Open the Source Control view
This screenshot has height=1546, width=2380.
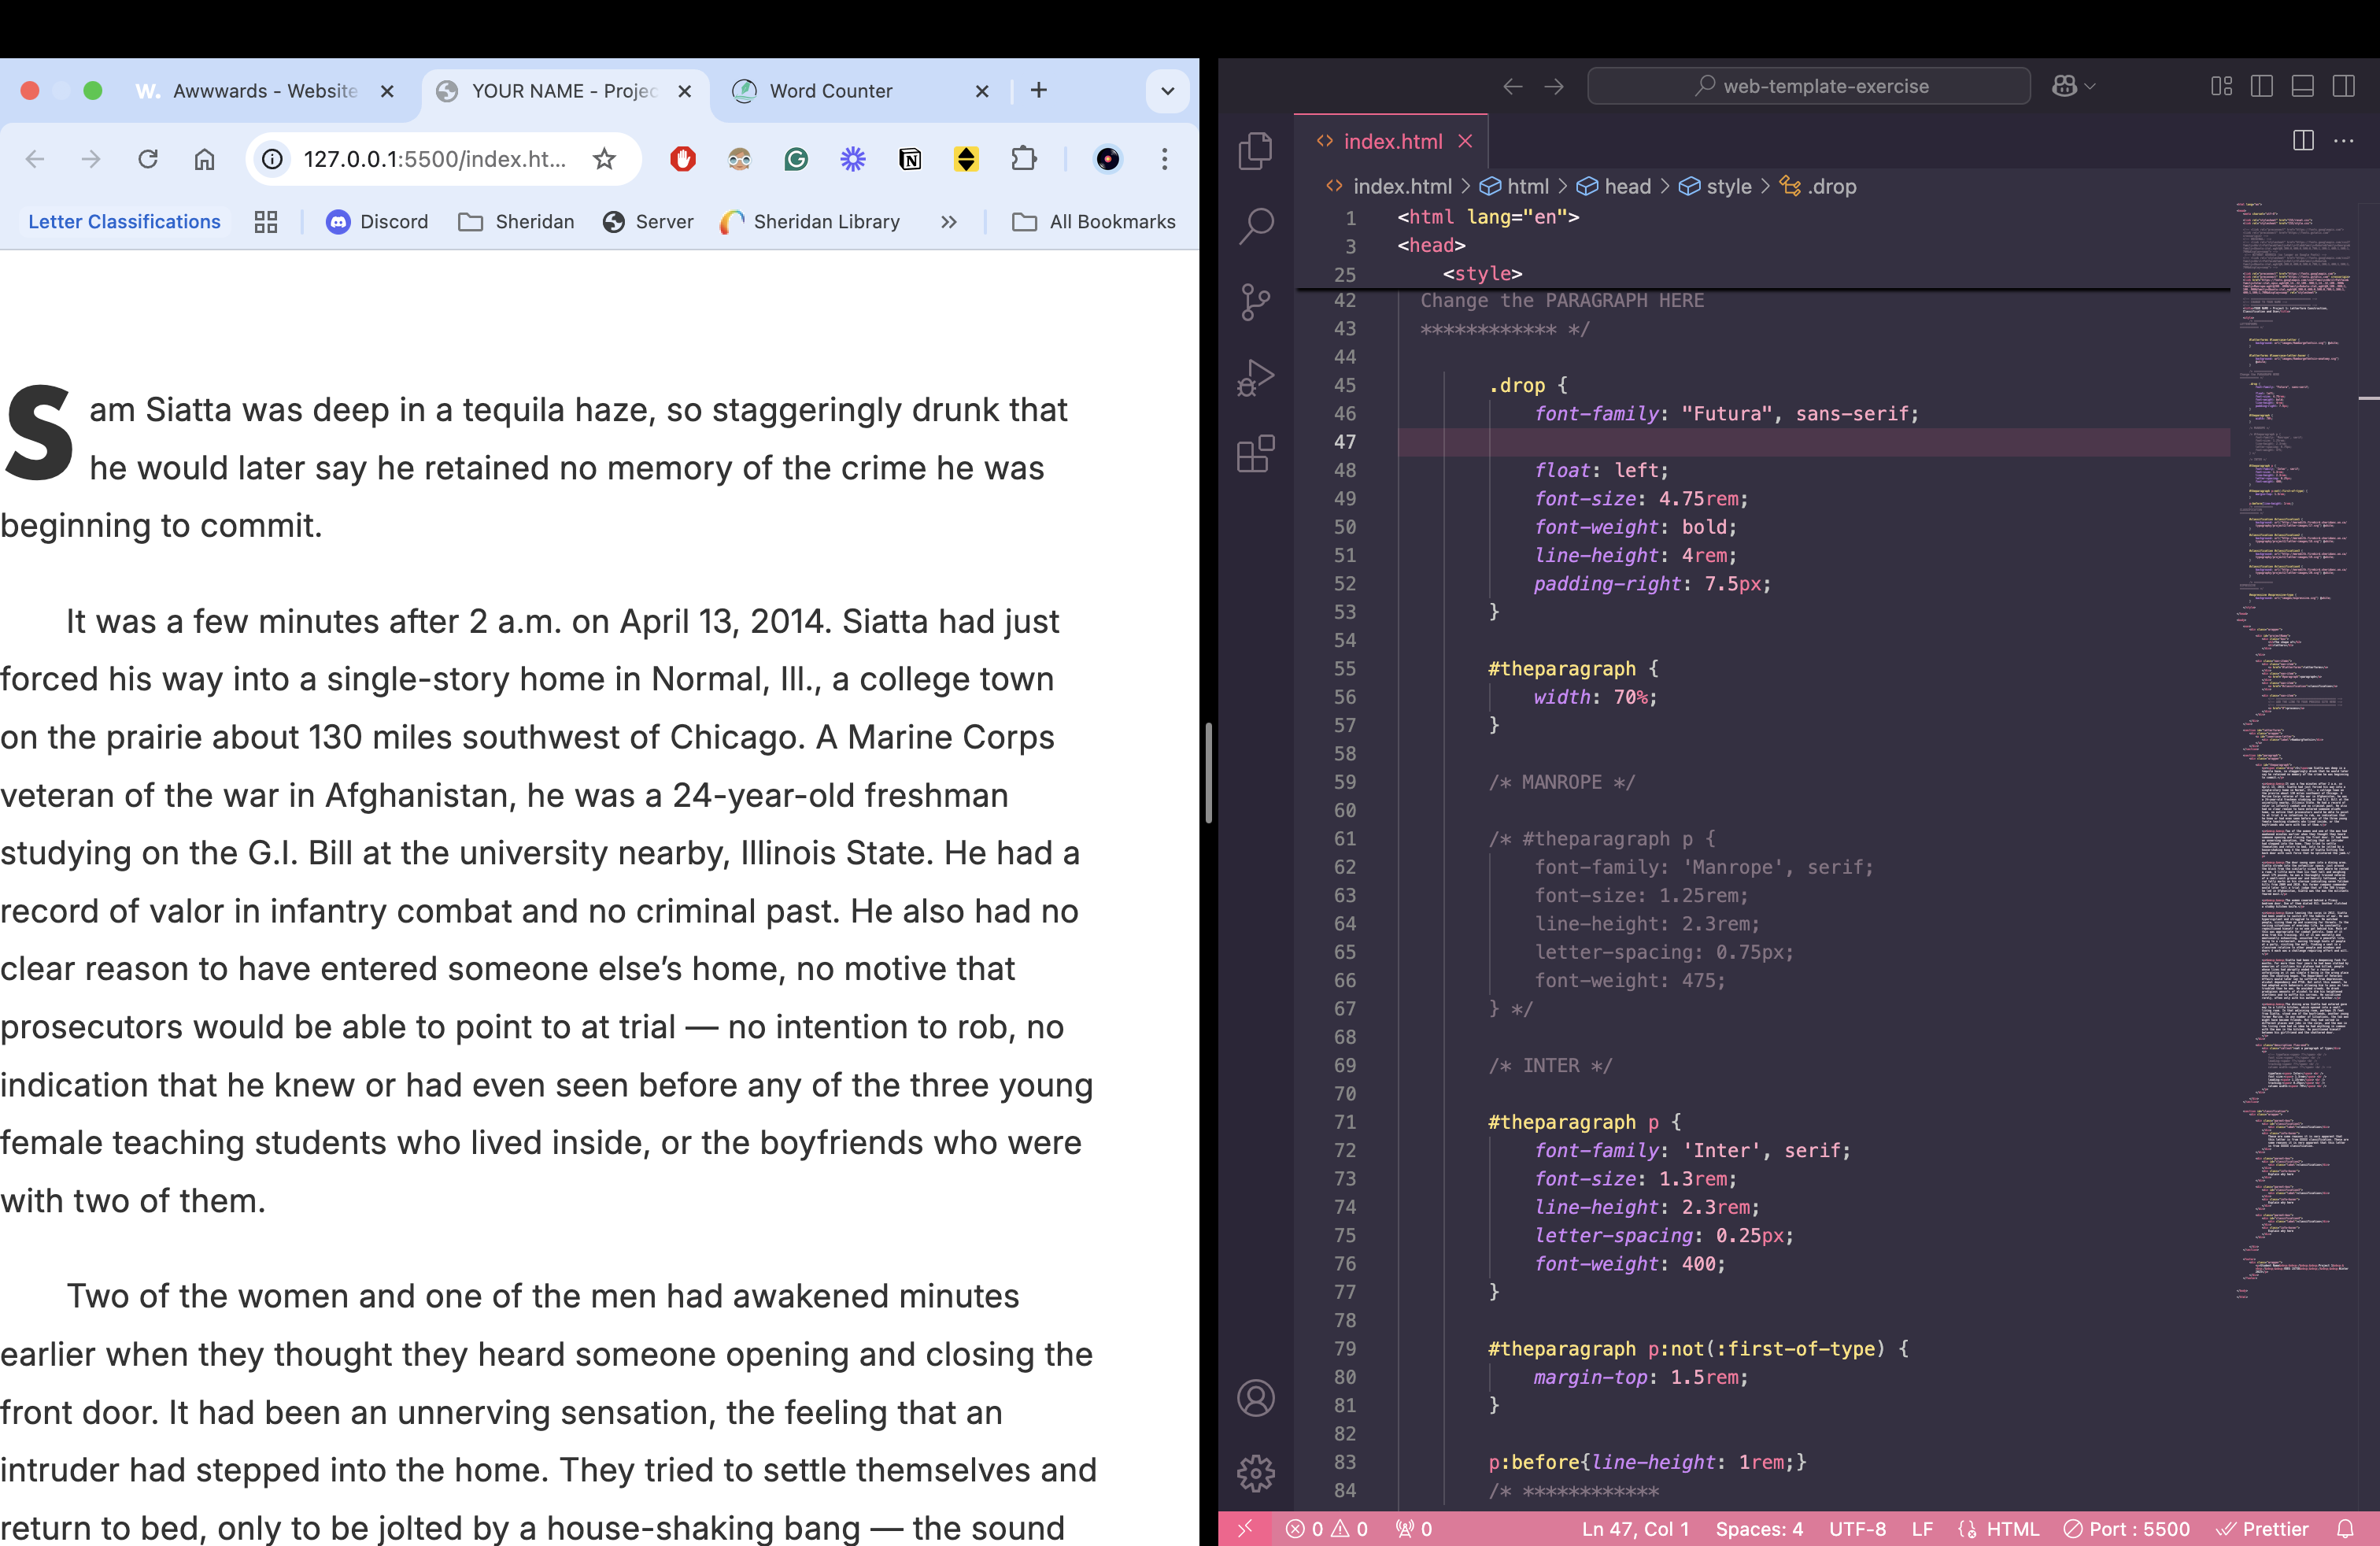pos(1255,303)
